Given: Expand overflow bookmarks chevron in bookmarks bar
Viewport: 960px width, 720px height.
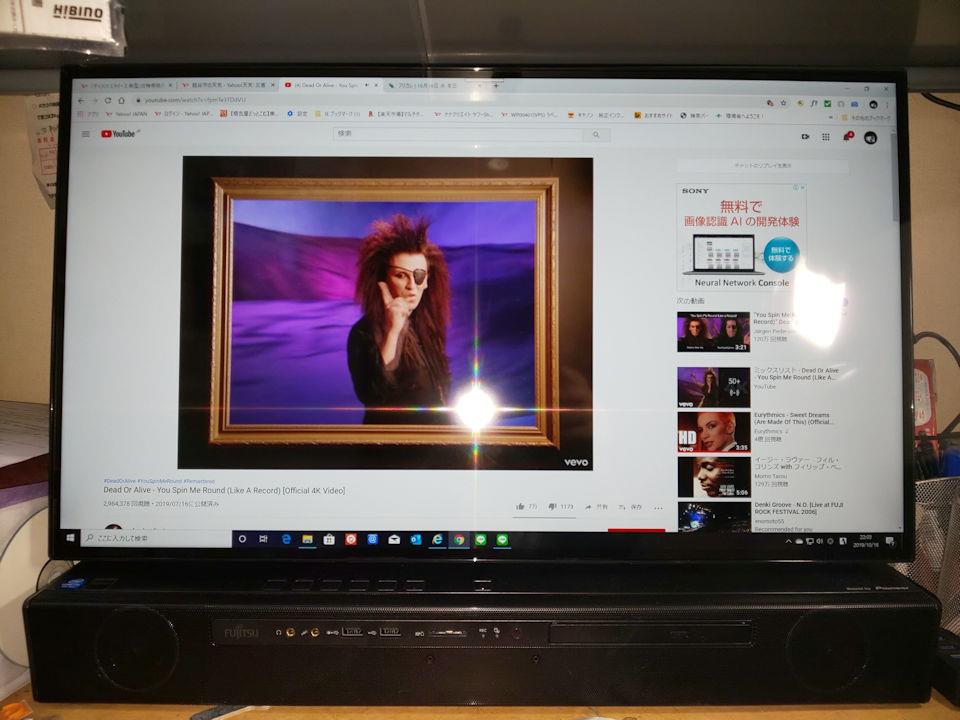Looking at the screenshot, I should 830,116.
